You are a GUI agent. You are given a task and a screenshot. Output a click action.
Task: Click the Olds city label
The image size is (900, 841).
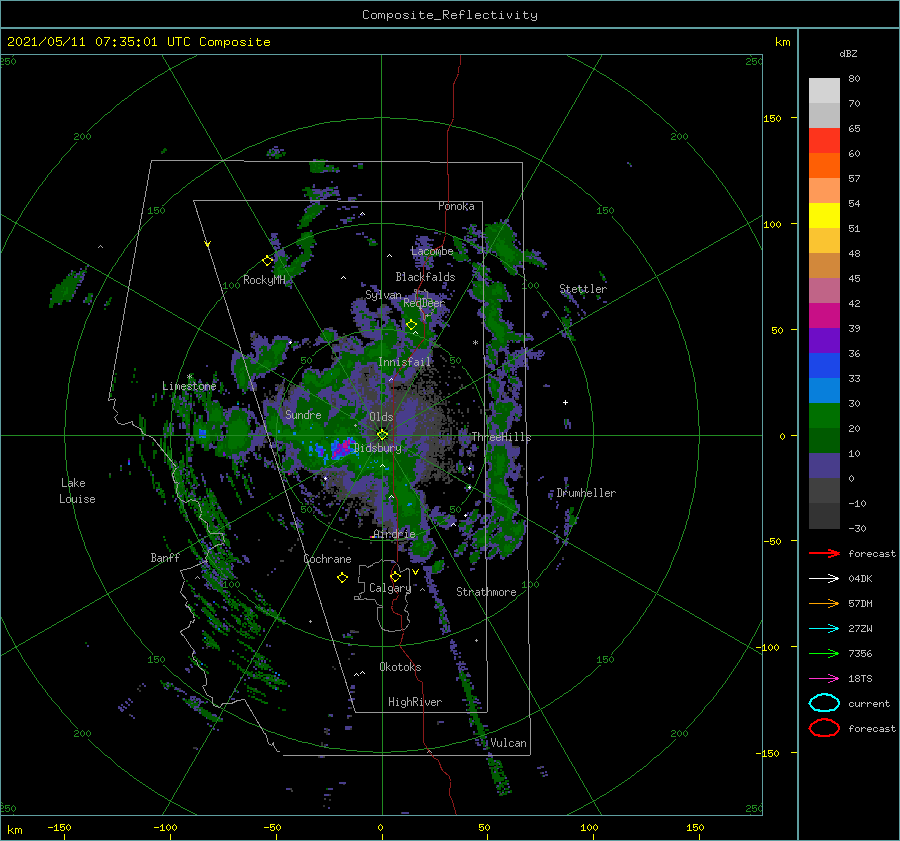pyautogui.click(x=381, y=417)
